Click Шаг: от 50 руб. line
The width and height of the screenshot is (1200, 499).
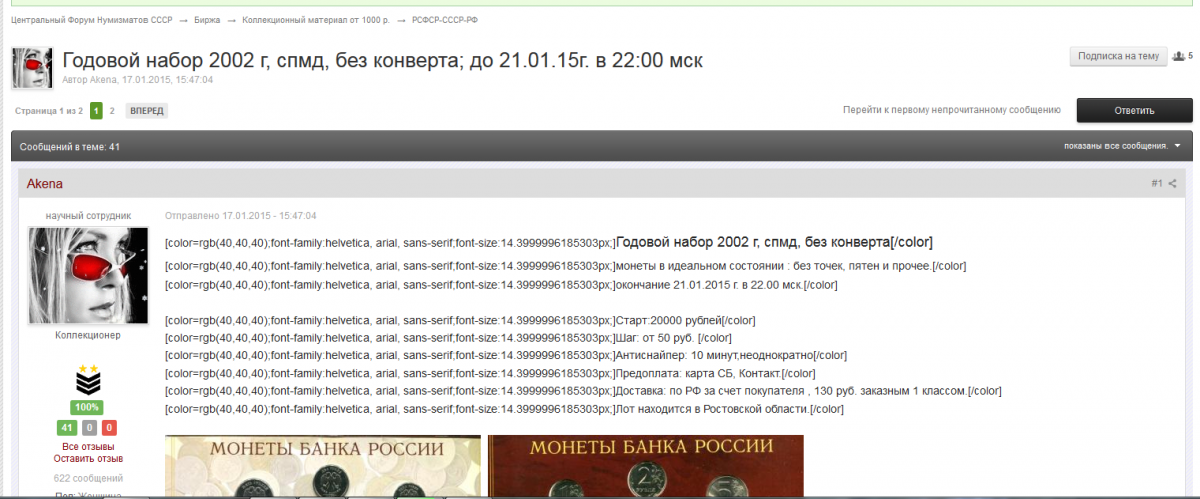pyautogui.click(x=448, y=338)
